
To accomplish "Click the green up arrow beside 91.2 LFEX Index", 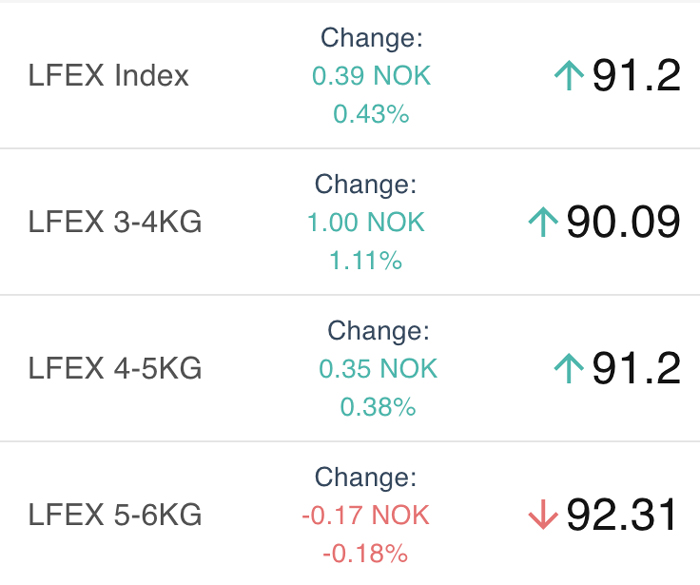I will pos(569,76).
